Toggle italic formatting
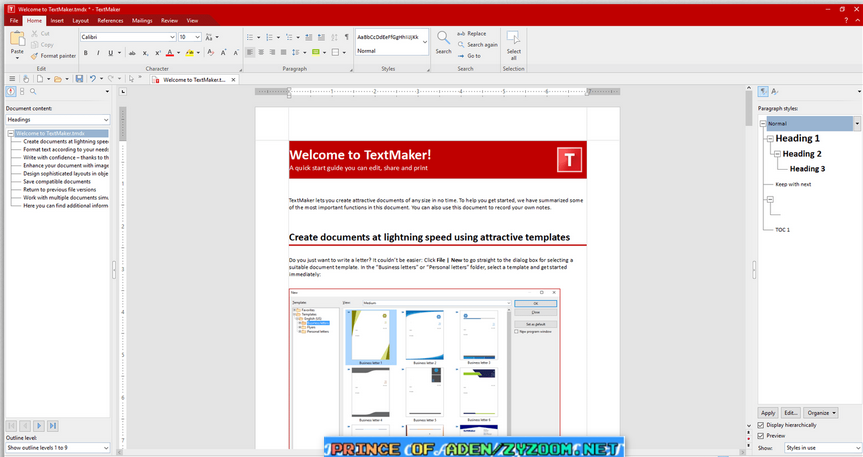Viewport: 863px width, 457px height. (98, 53)
